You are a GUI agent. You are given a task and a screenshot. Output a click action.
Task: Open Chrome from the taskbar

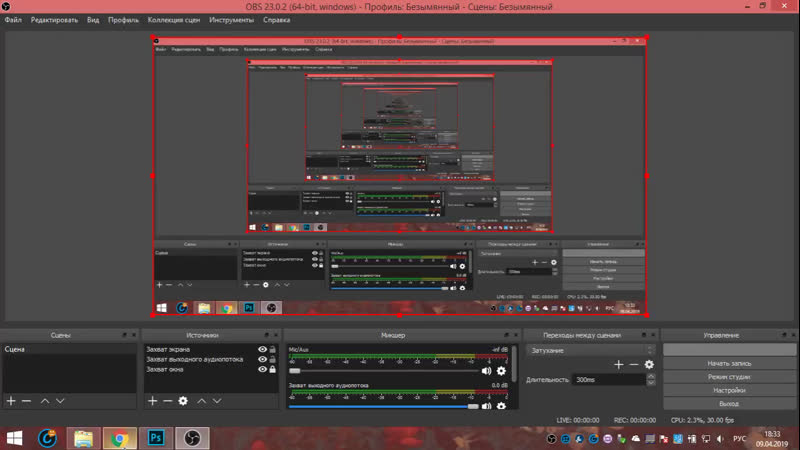coord(120,438)
